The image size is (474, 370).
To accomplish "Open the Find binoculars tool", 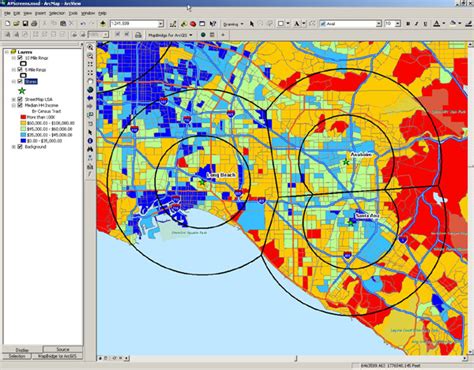I will point(90,149).
